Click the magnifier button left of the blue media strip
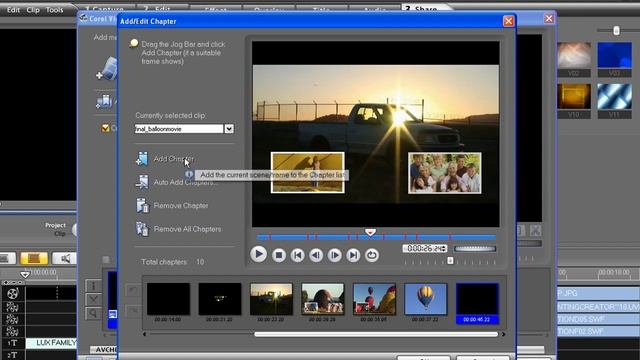 point(93,313)
